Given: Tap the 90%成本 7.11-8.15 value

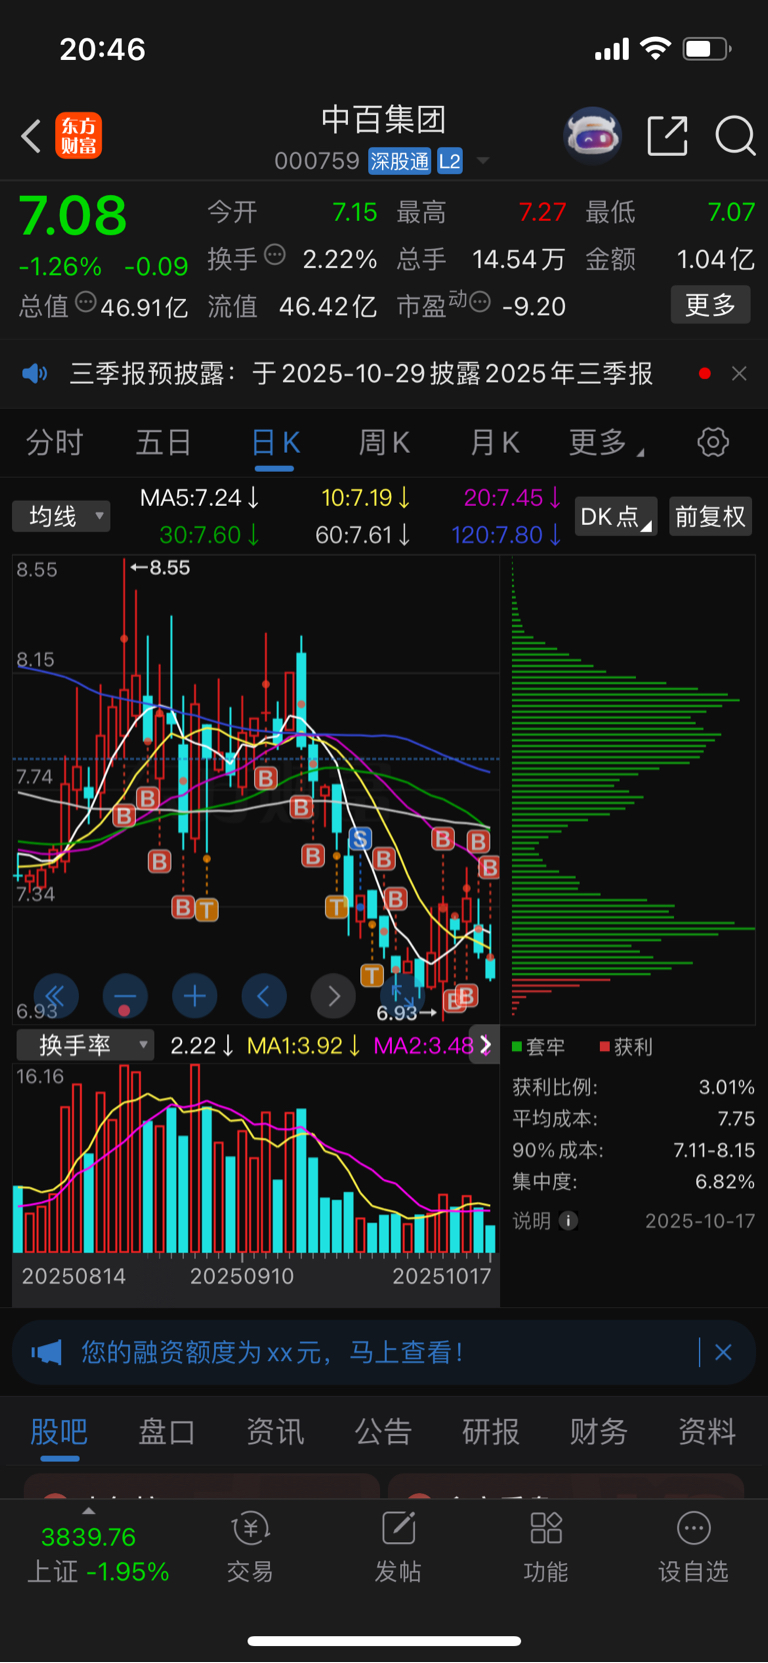Looking at the screenshot, I should click(x=714, y=1150).
